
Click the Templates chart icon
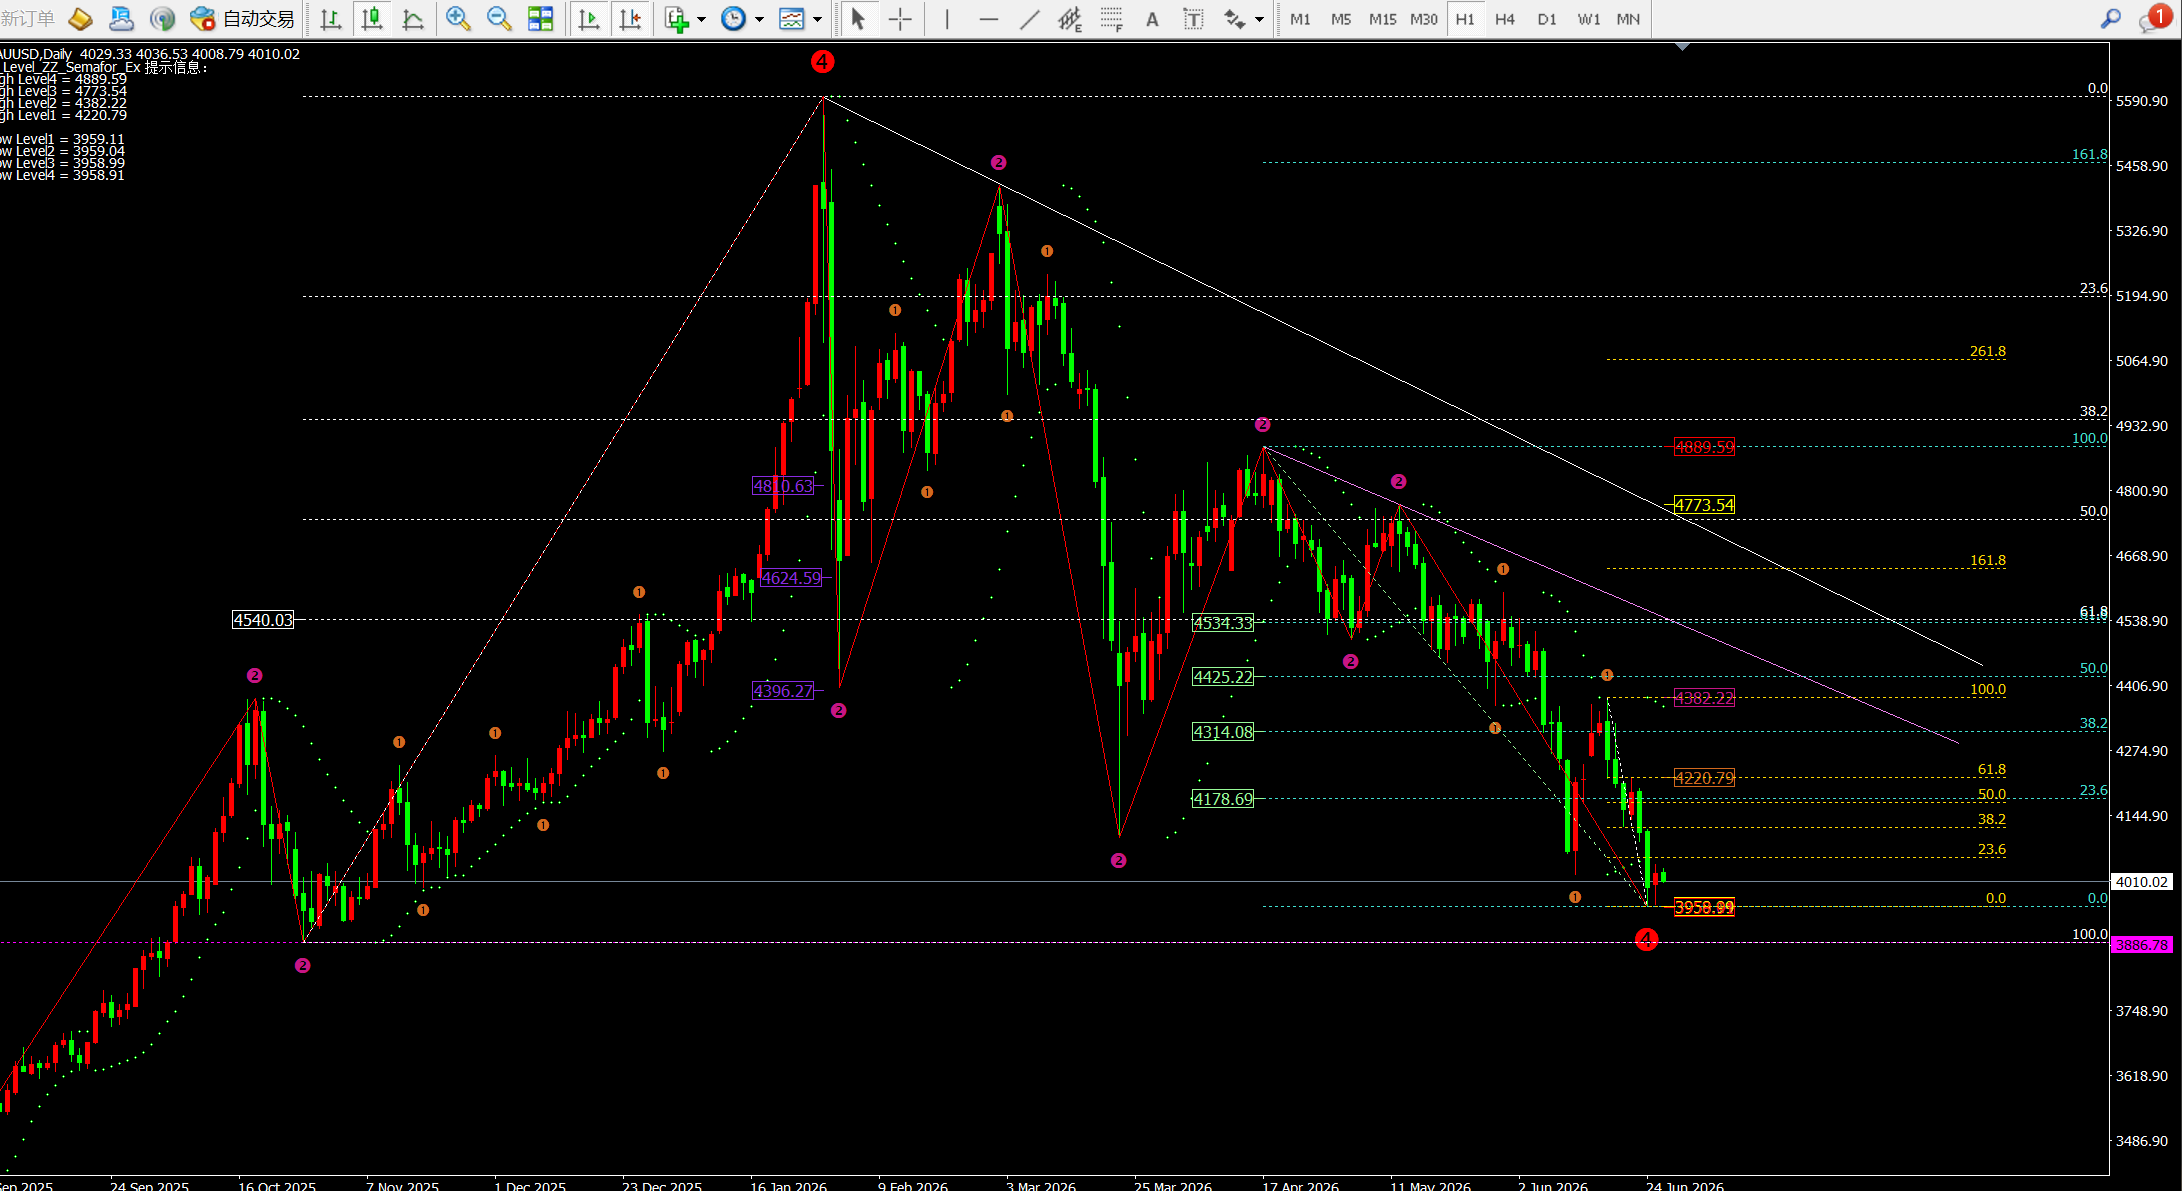(x=792, y=18)
